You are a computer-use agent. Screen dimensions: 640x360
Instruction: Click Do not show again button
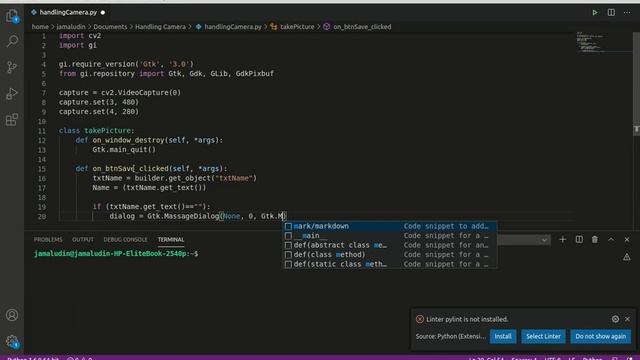(x=600, y=336)
